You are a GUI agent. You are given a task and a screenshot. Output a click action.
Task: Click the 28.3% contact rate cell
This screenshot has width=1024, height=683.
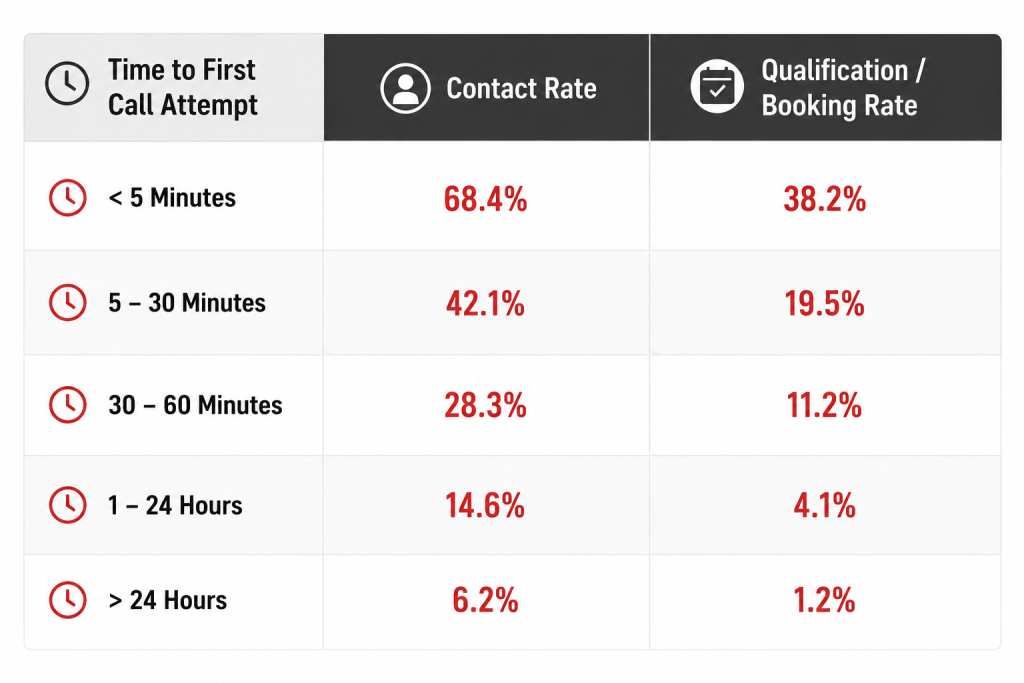[487, 405]
